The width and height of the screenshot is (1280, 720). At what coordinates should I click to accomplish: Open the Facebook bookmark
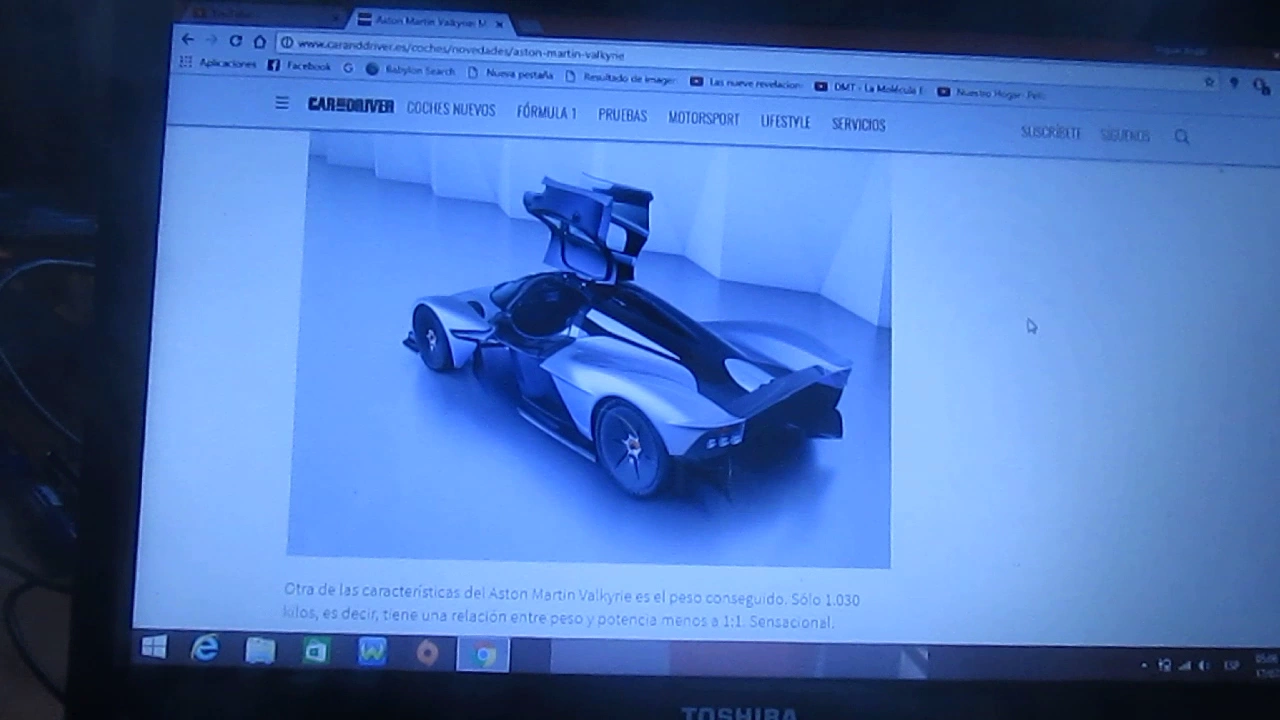click(299, 66)
